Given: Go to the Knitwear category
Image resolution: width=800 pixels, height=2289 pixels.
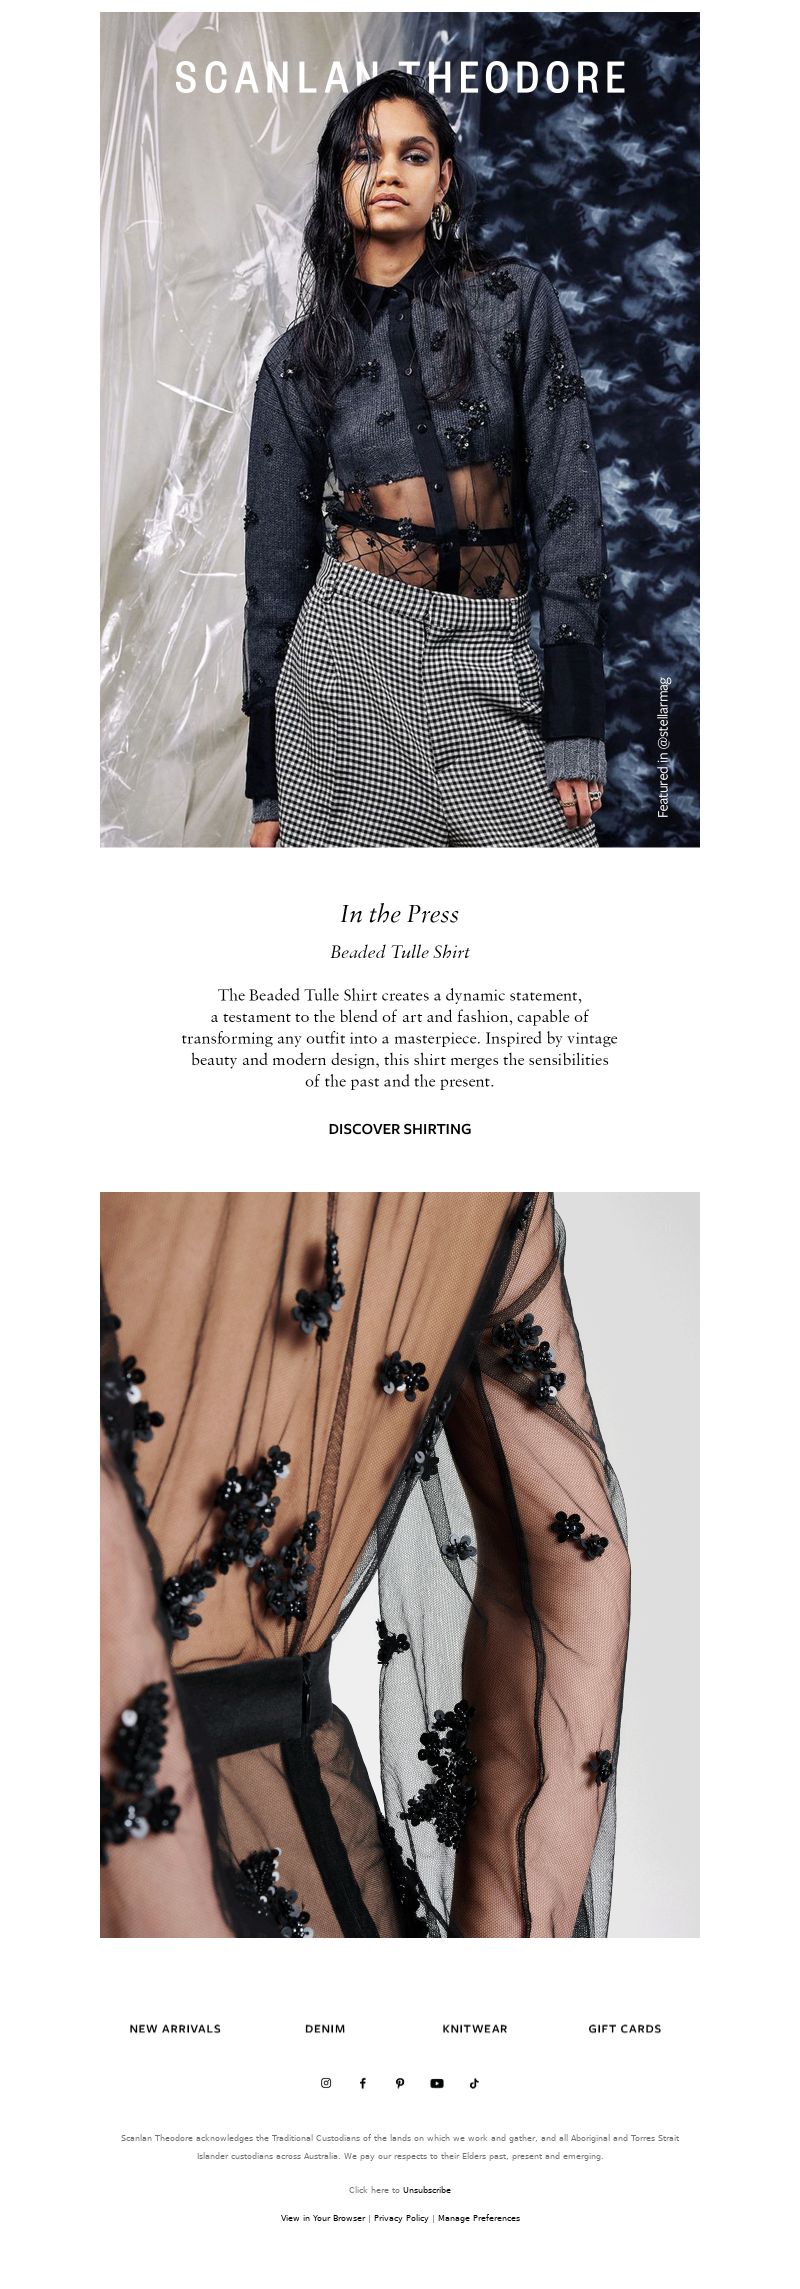Looking at the screenshot, I should coord(475,2029).
